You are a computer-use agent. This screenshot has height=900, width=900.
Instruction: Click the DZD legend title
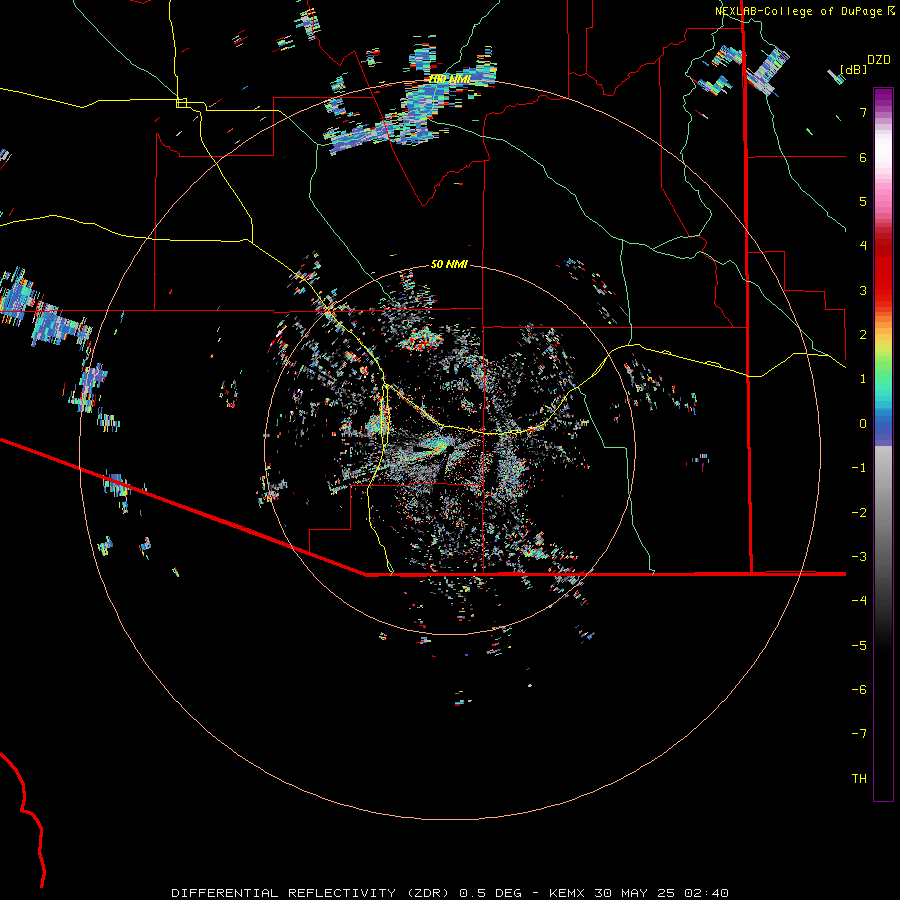(879, 60)
